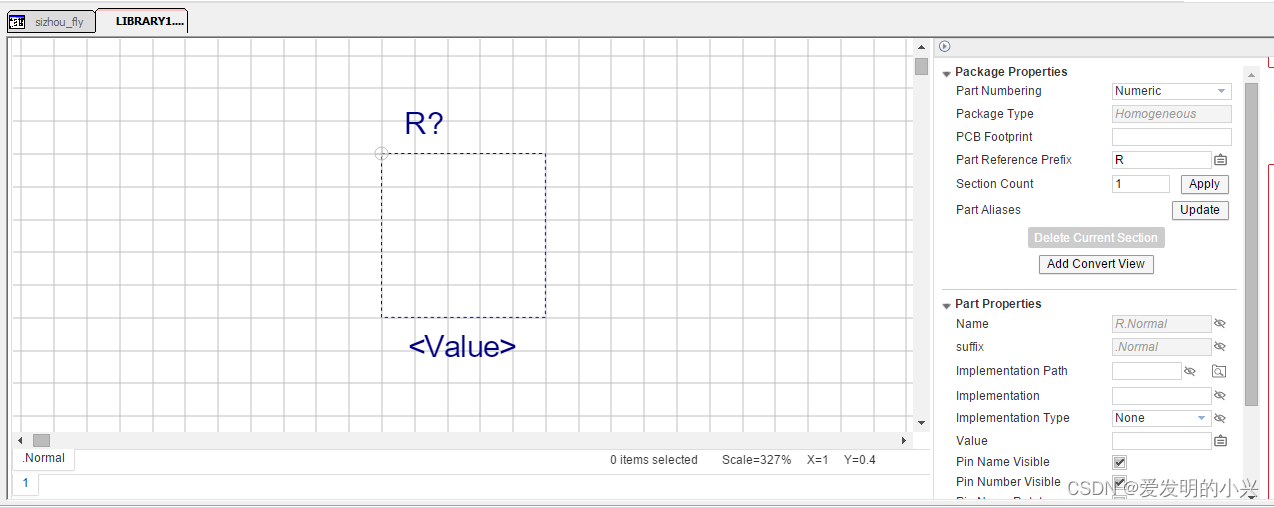Click icon beside Part Reference Prefix field
The image size is (1274, 508).
tap(1220, 160)
